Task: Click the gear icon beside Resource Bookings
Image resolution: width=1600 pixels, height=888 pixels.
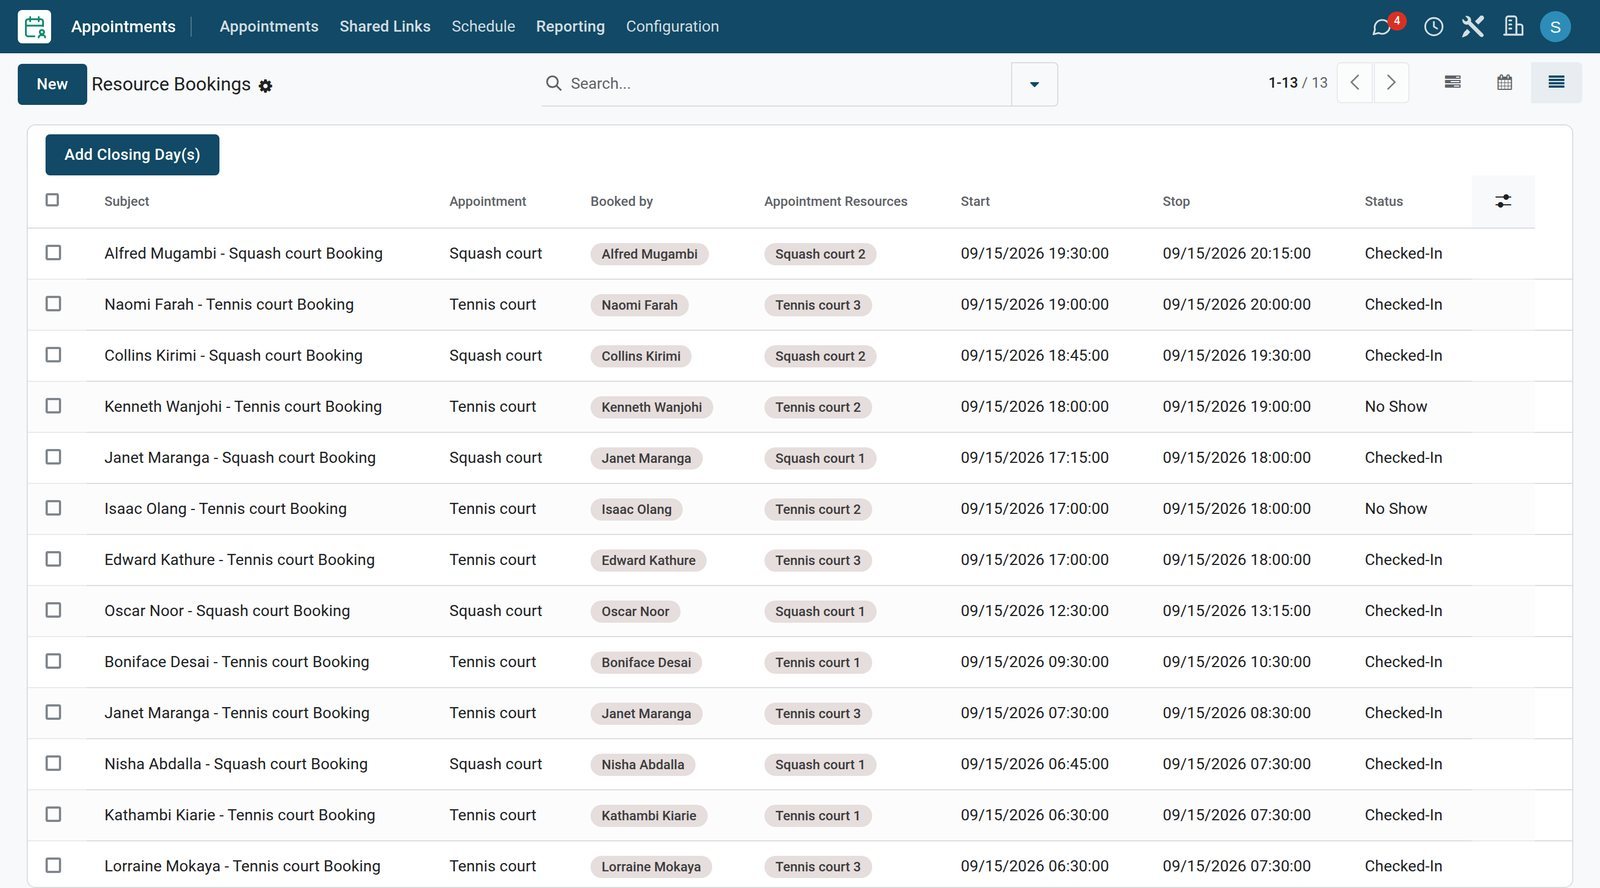Action: click(x=265, y=86)
